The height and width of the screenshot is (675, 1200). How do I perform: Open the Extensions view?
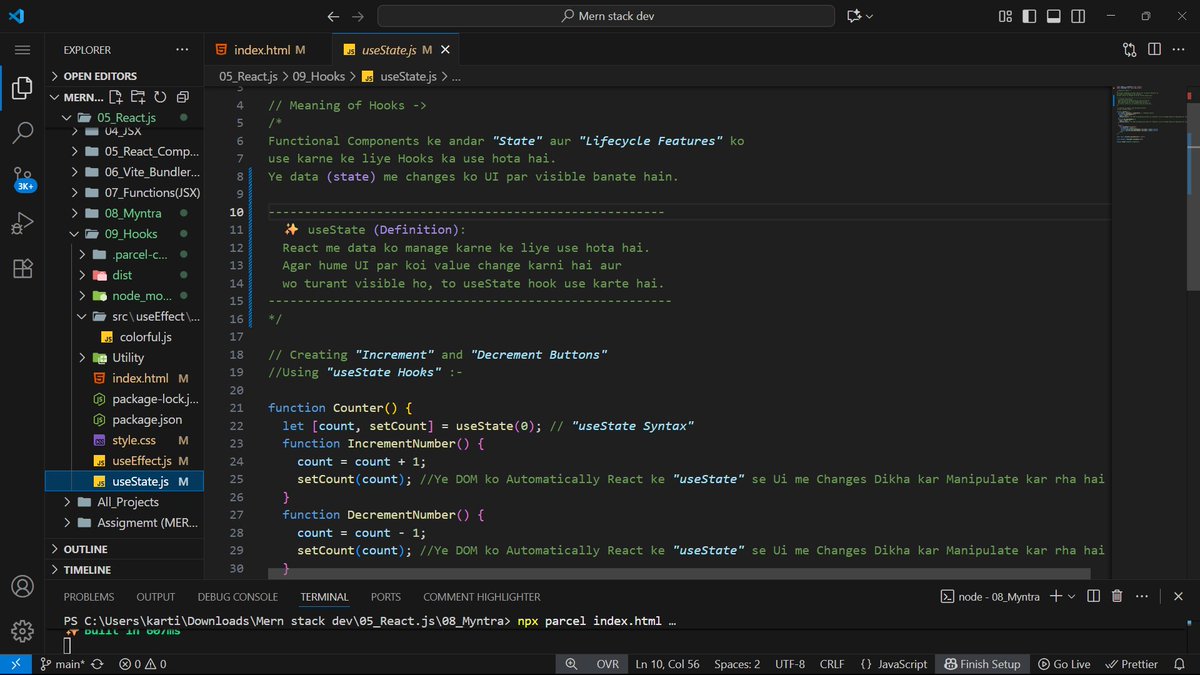(x=22, y=269)
